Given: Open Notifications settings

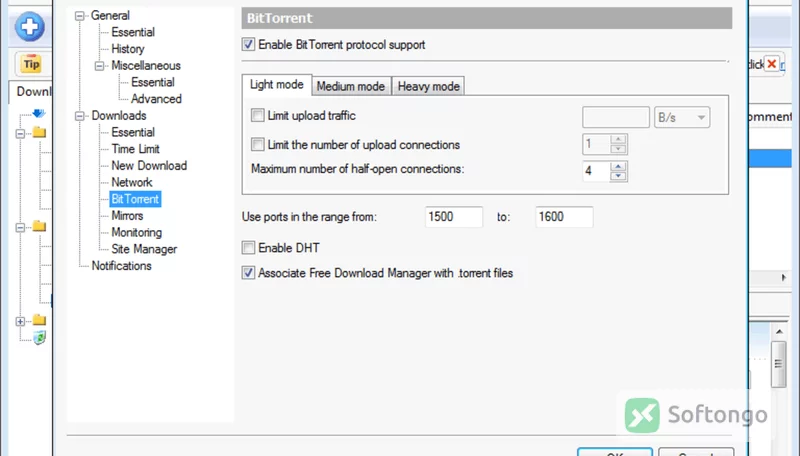Looking at the screenshot, I should (x=121, y=266).
